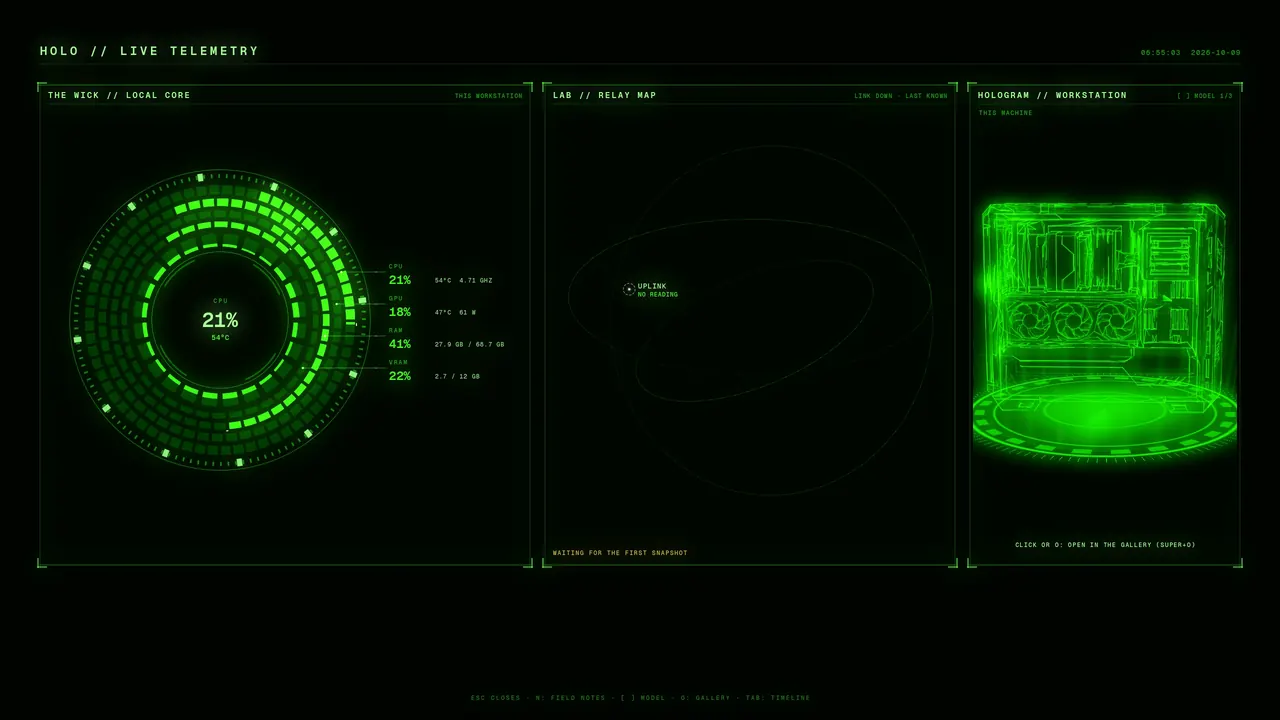
Task: Switch to timeline via "TAB: TIMELINE" hint
Action: point(778,698)
